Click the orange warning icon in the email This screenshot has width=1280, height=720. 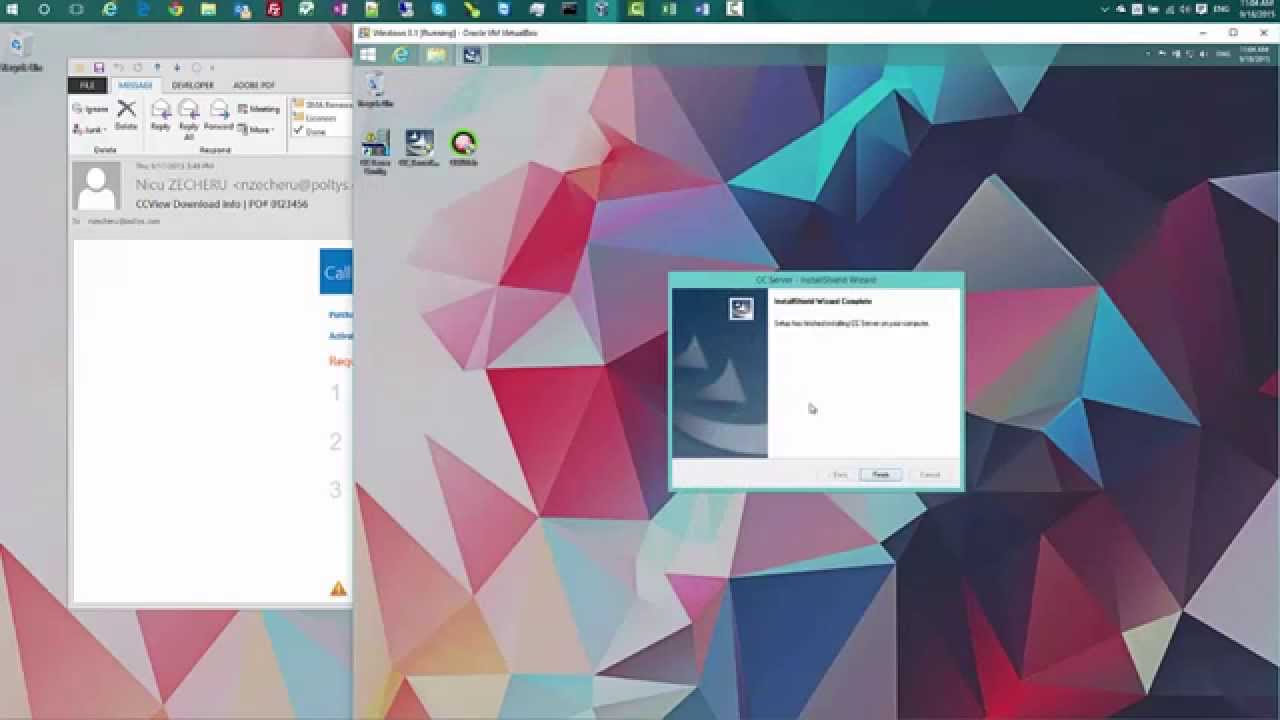[x=338, y=589]
